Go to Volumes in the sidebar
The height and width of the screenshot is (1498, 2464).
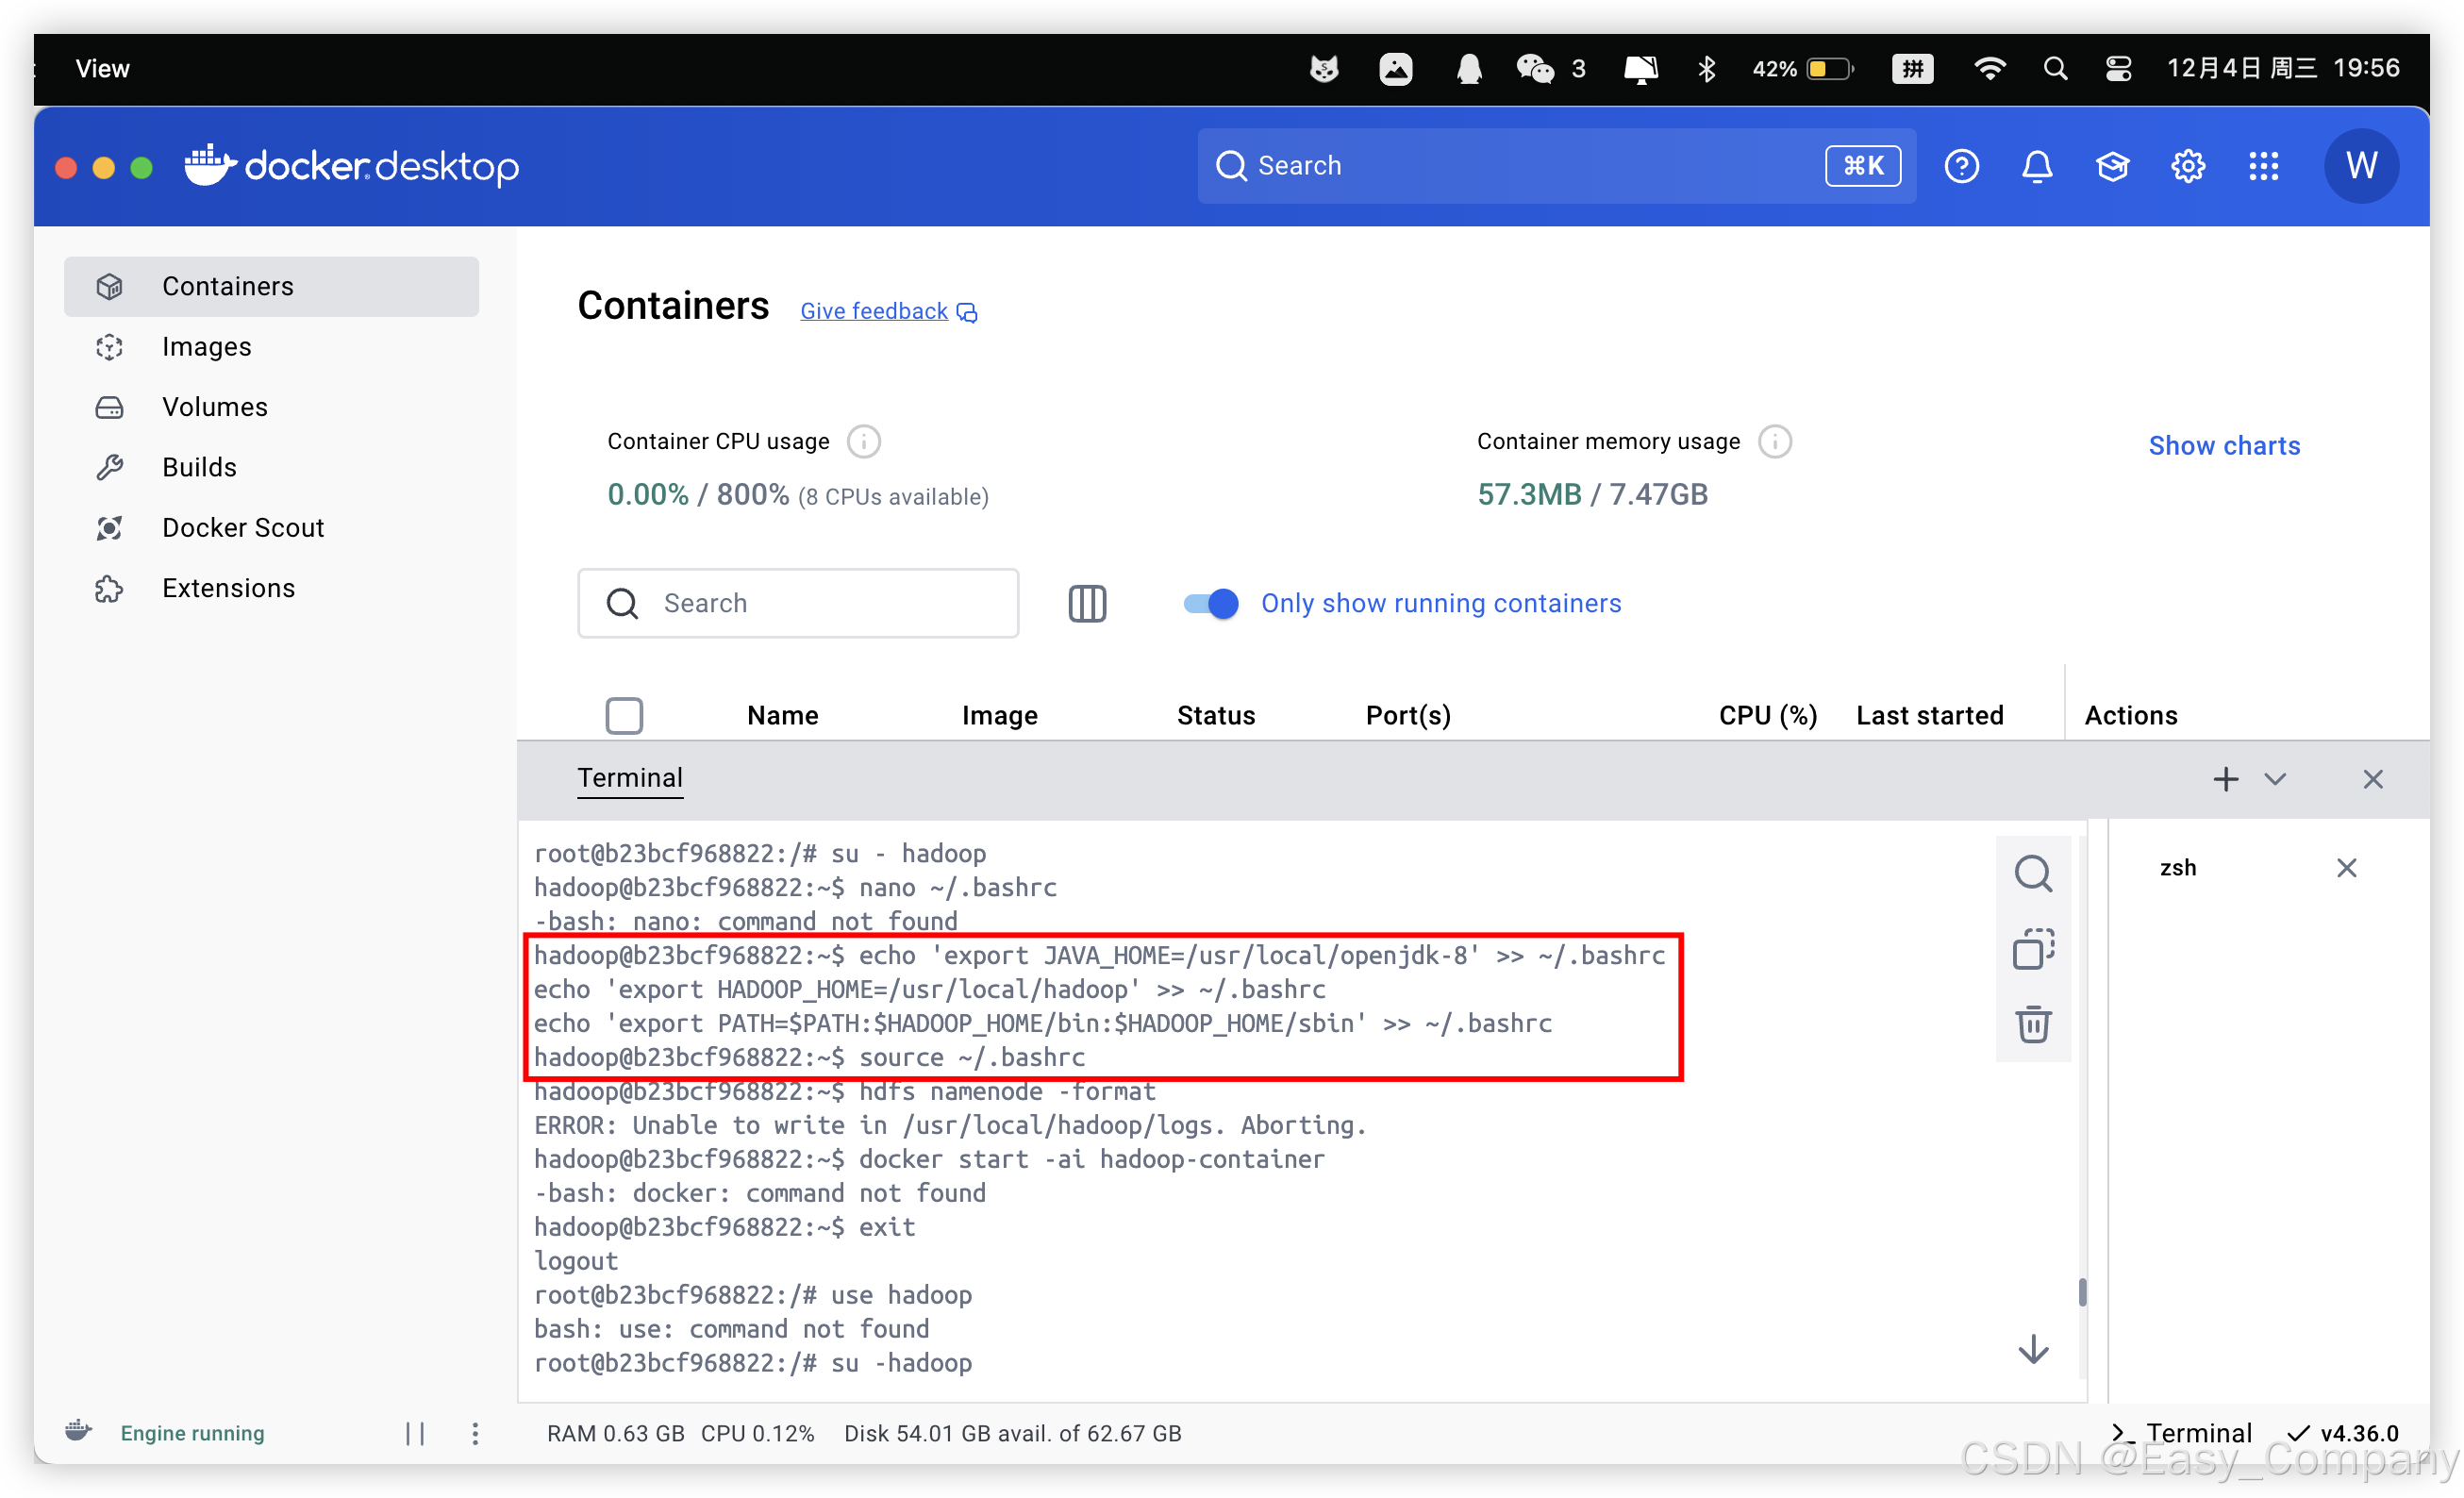click(x=271, y=407)
